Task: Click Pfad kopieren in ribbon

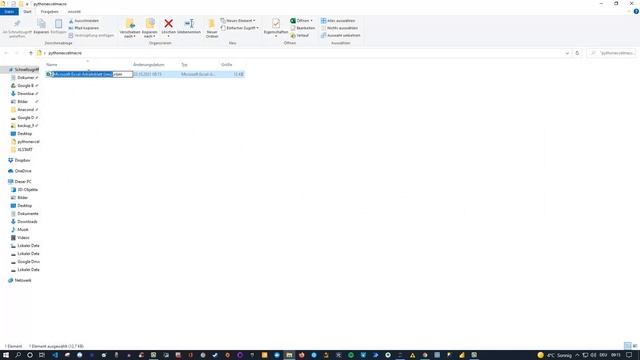Action: pos(84,28)
